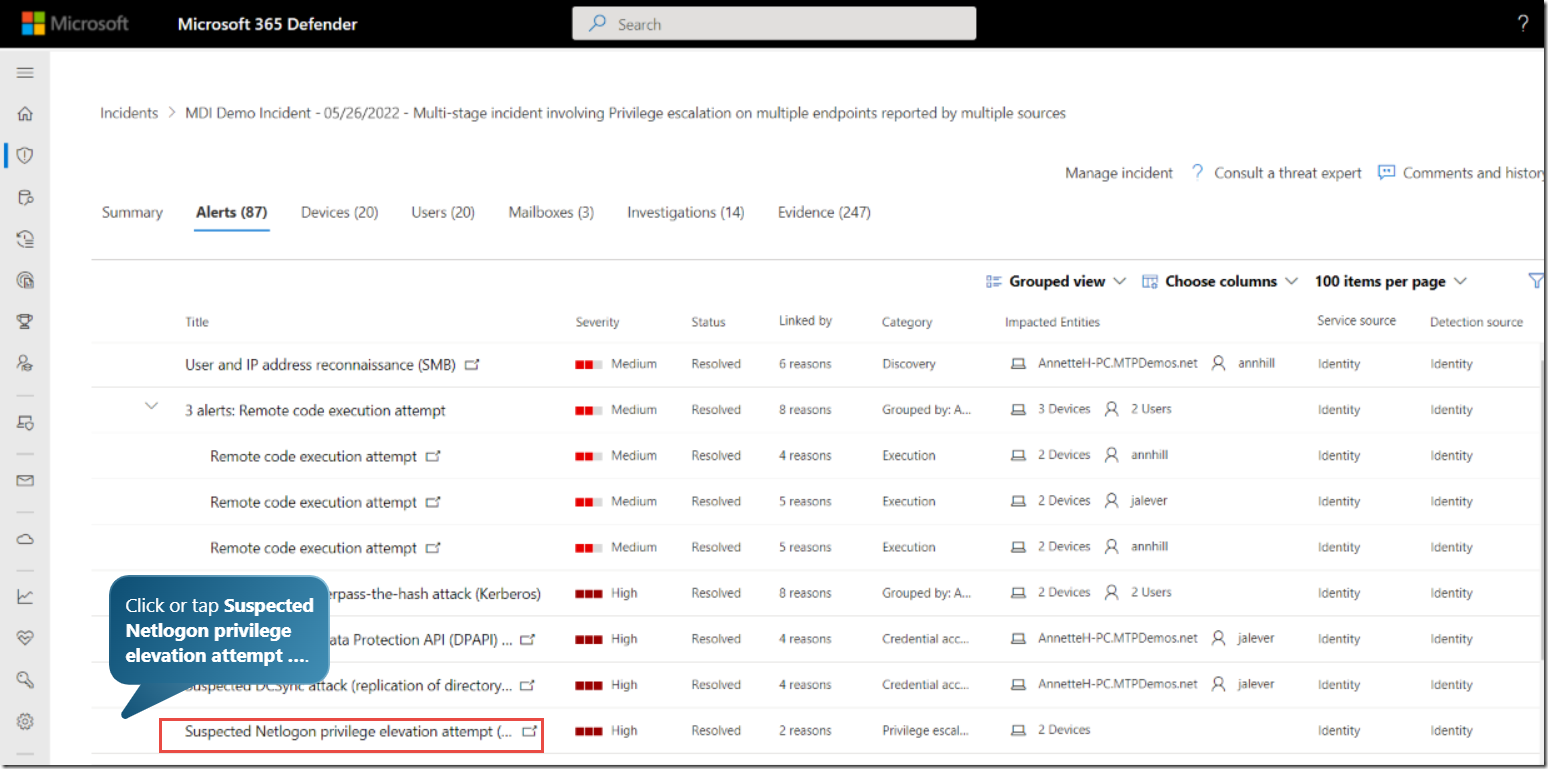Open Comments and history

1461,173
